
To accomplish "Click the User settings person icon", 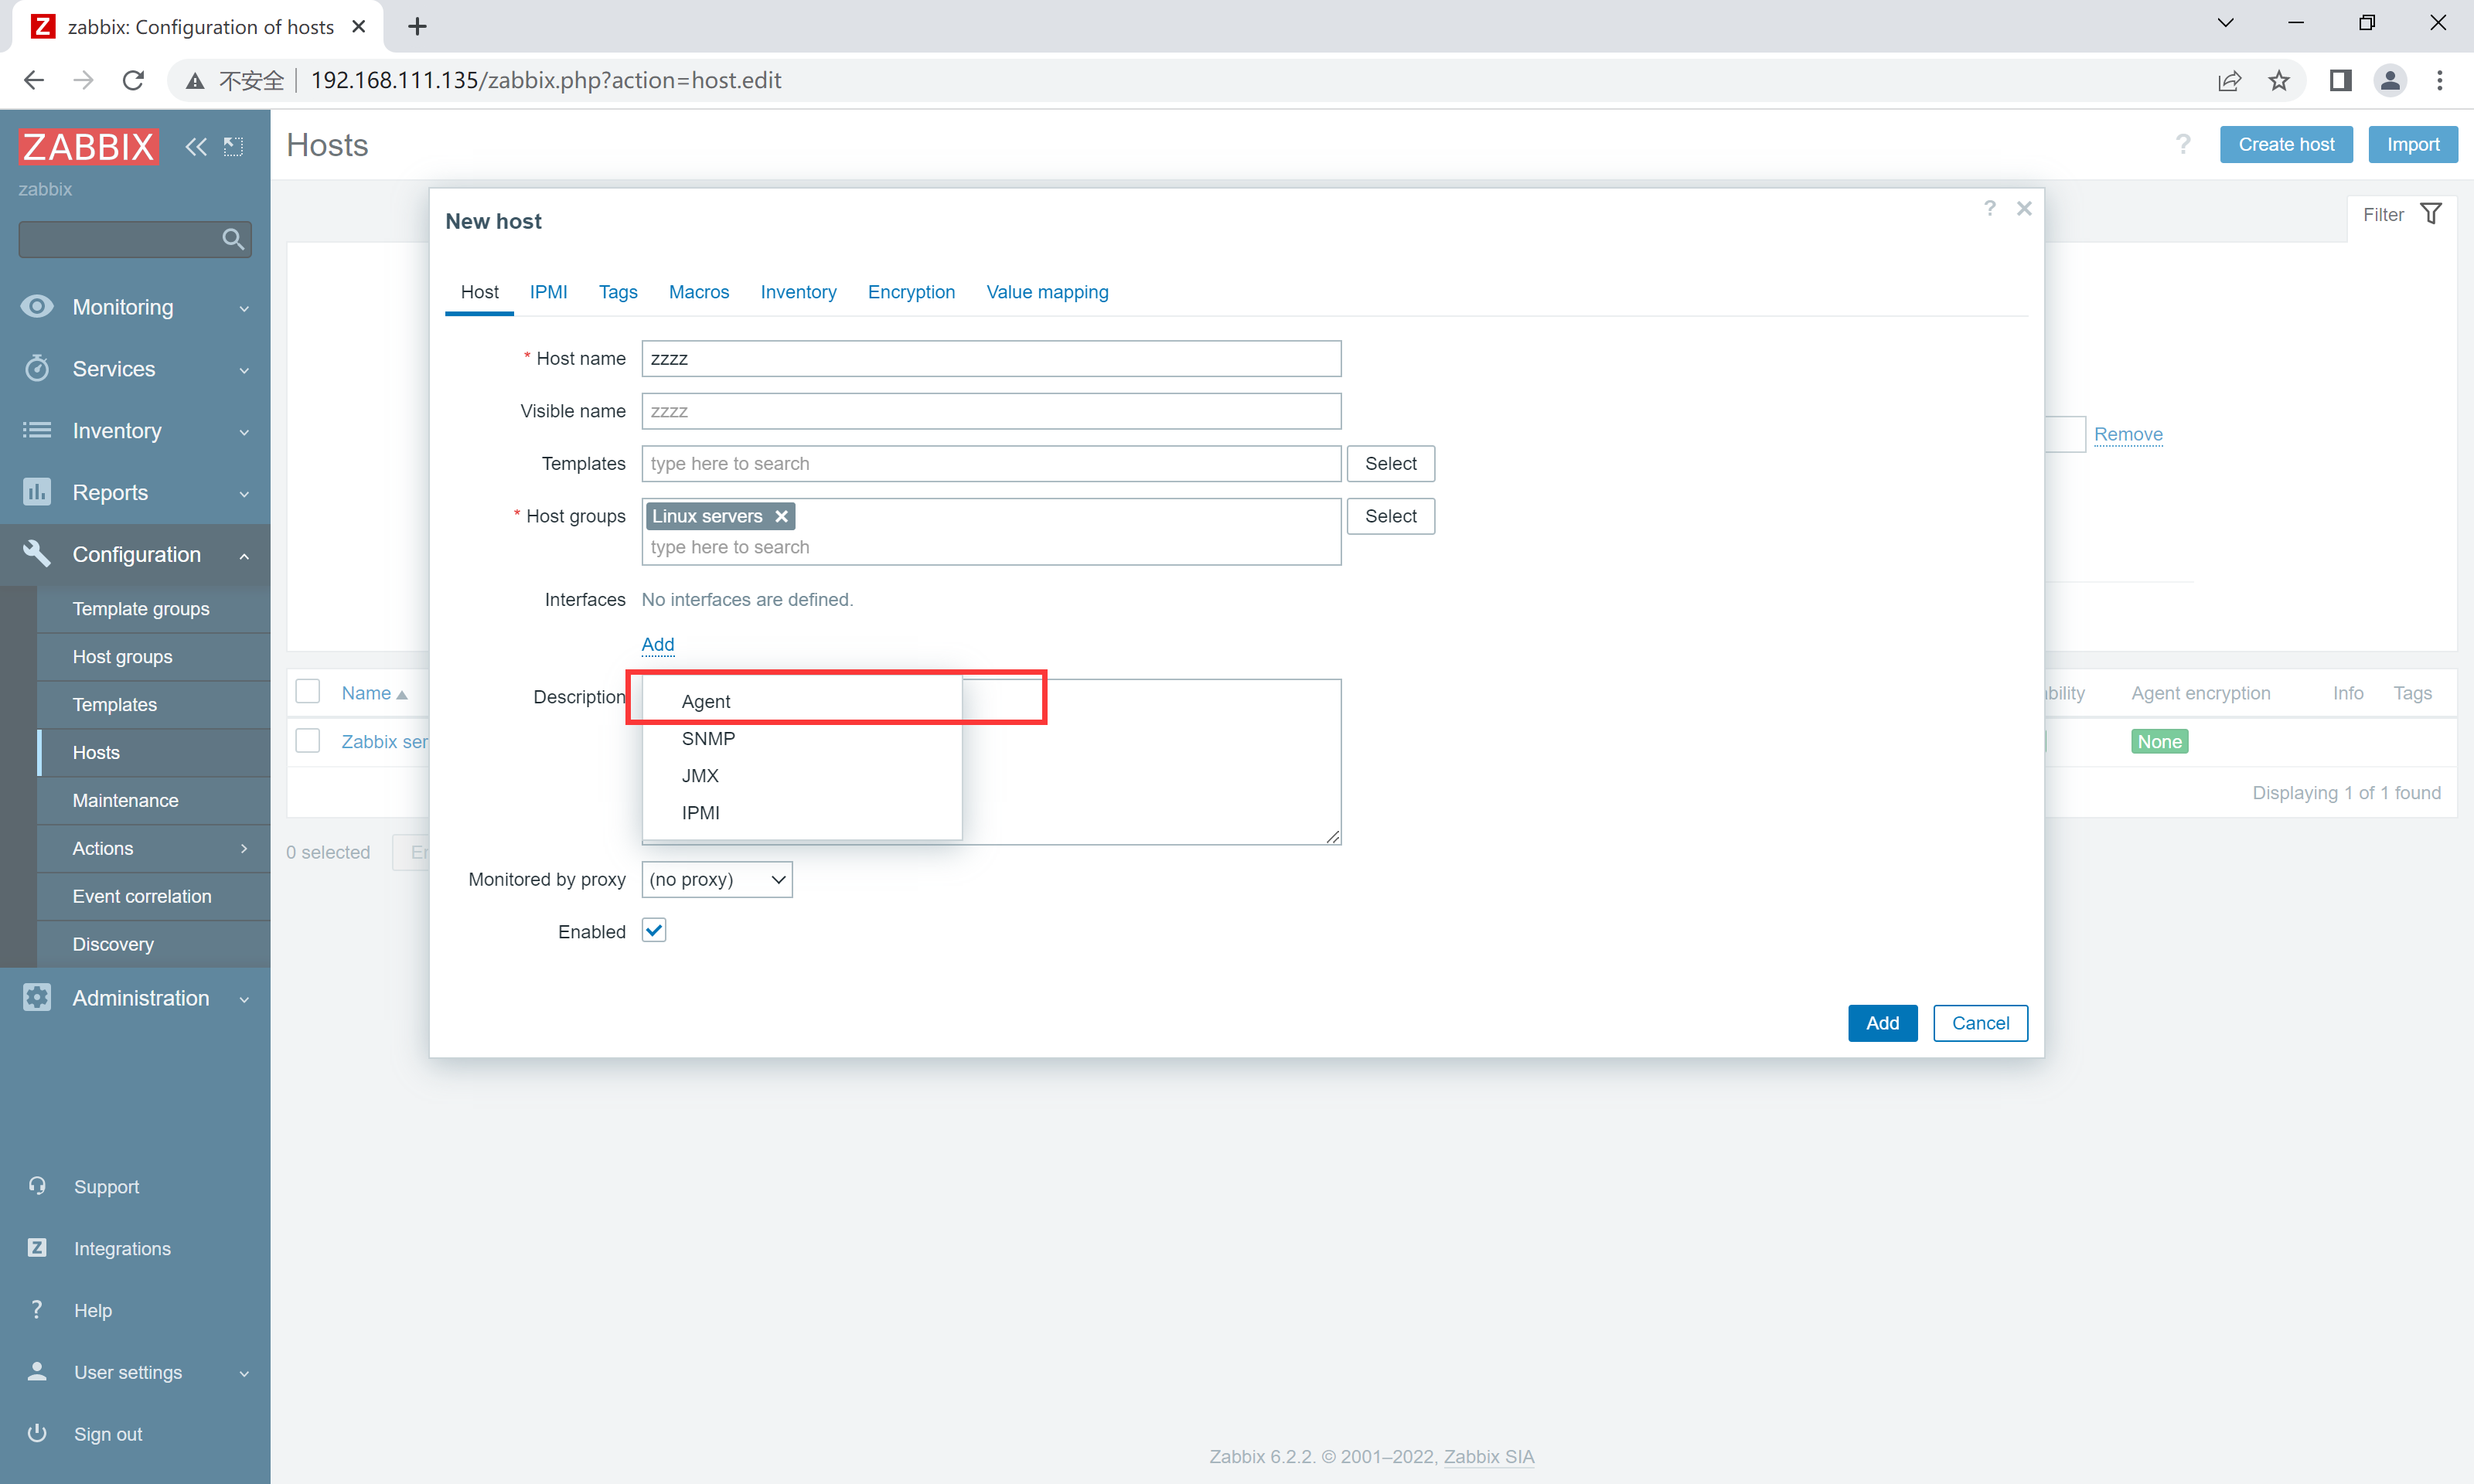I will (x=37, y=1372).
